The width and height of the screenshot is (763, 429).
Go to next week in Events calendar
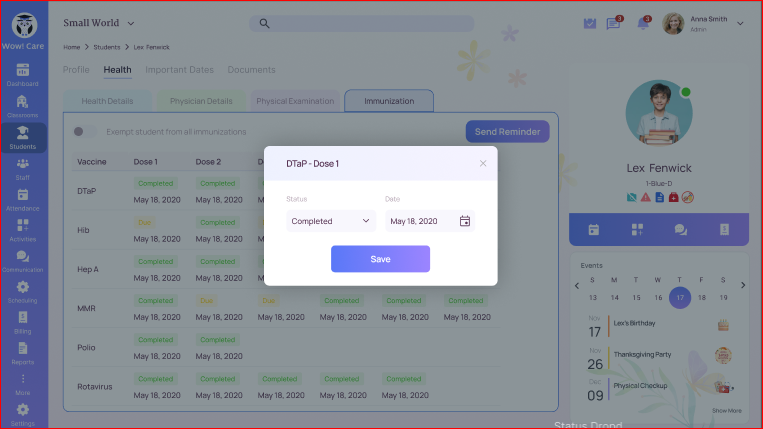click(742, 285)
